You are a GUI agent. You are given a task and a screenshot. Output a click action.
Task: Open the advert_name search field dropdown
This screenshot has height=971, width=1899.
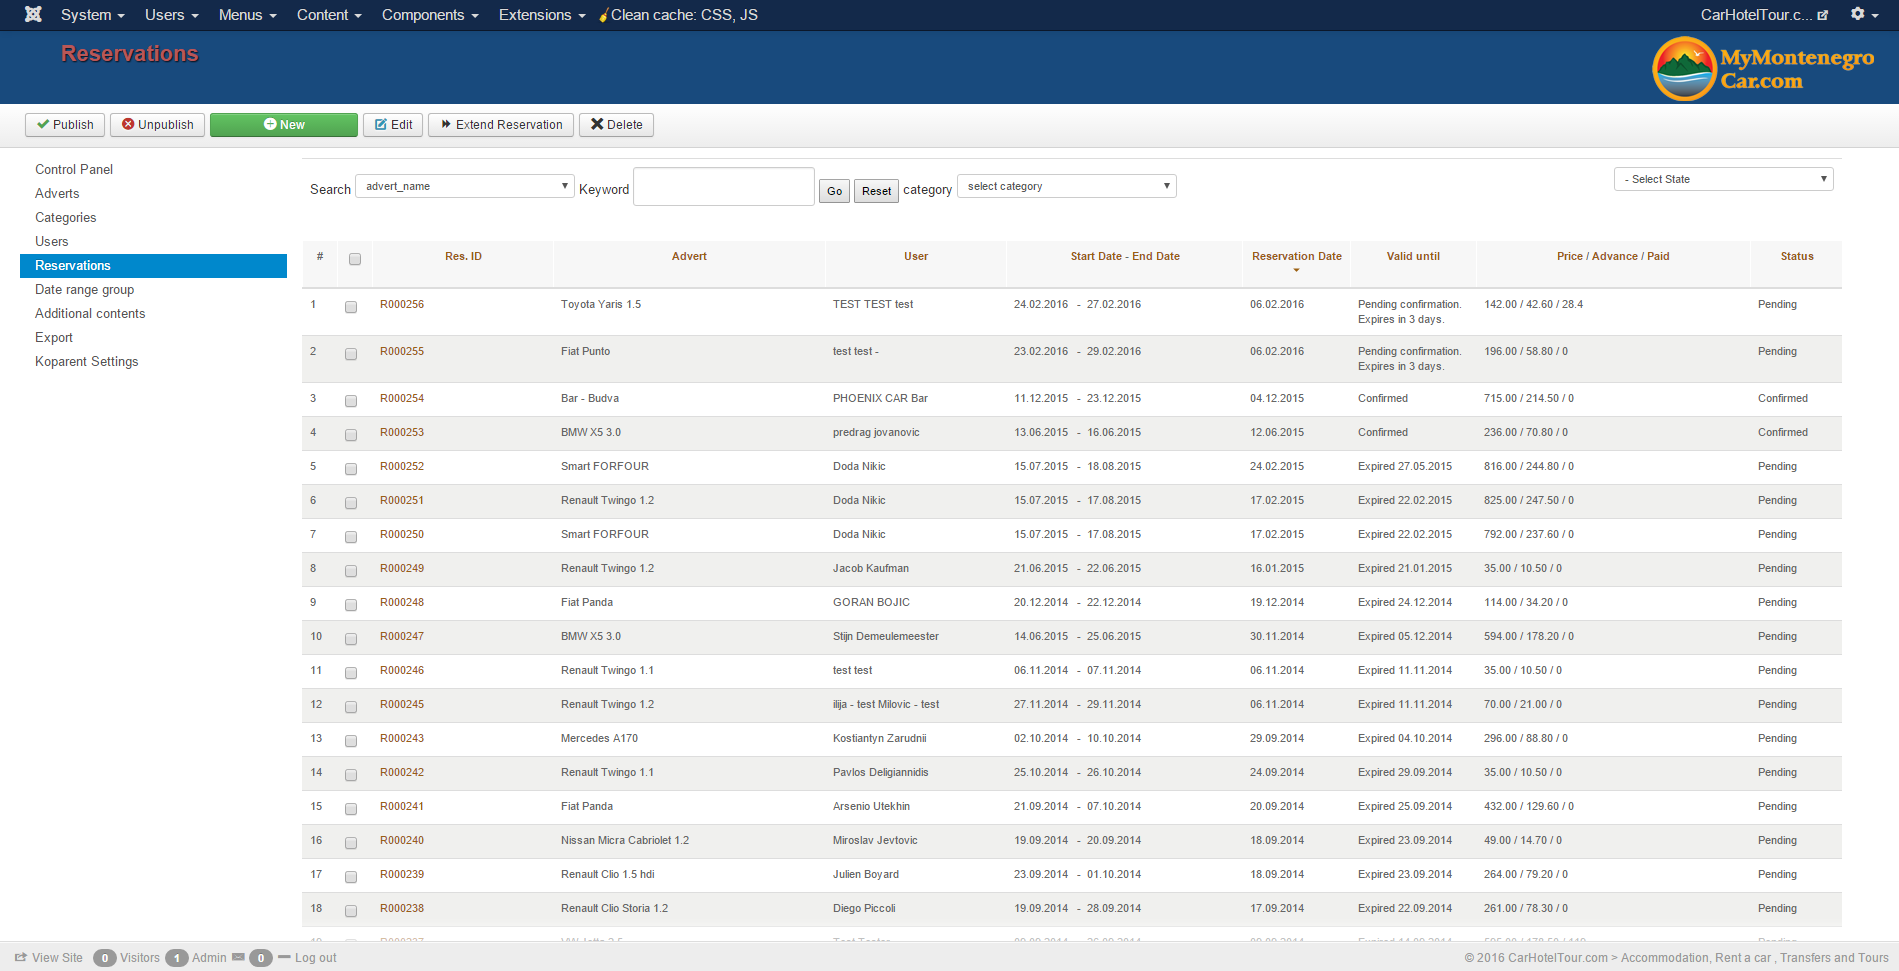465,187
